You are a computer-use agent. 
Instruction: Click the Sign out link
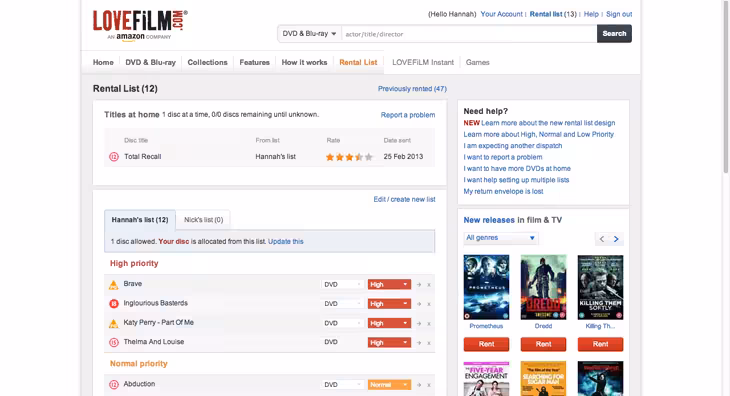(619, 14)
